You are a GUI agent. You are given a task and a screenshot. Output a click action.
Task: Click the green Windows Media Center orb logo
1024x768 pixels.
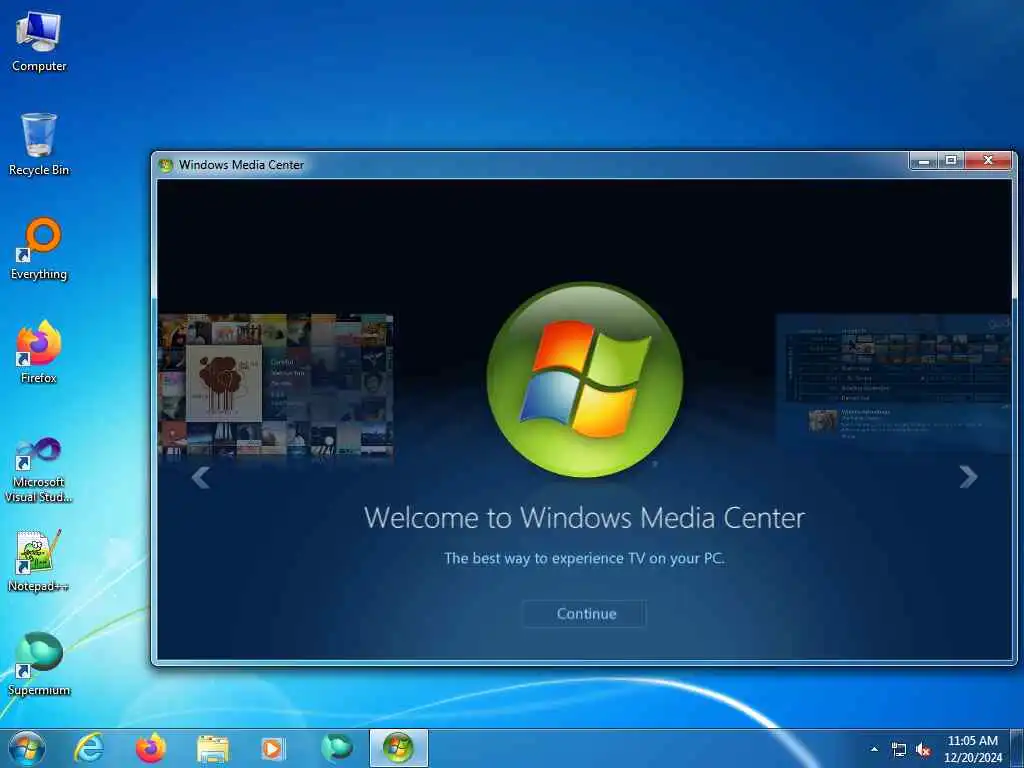pyautogui.click(x=584, y=379)
